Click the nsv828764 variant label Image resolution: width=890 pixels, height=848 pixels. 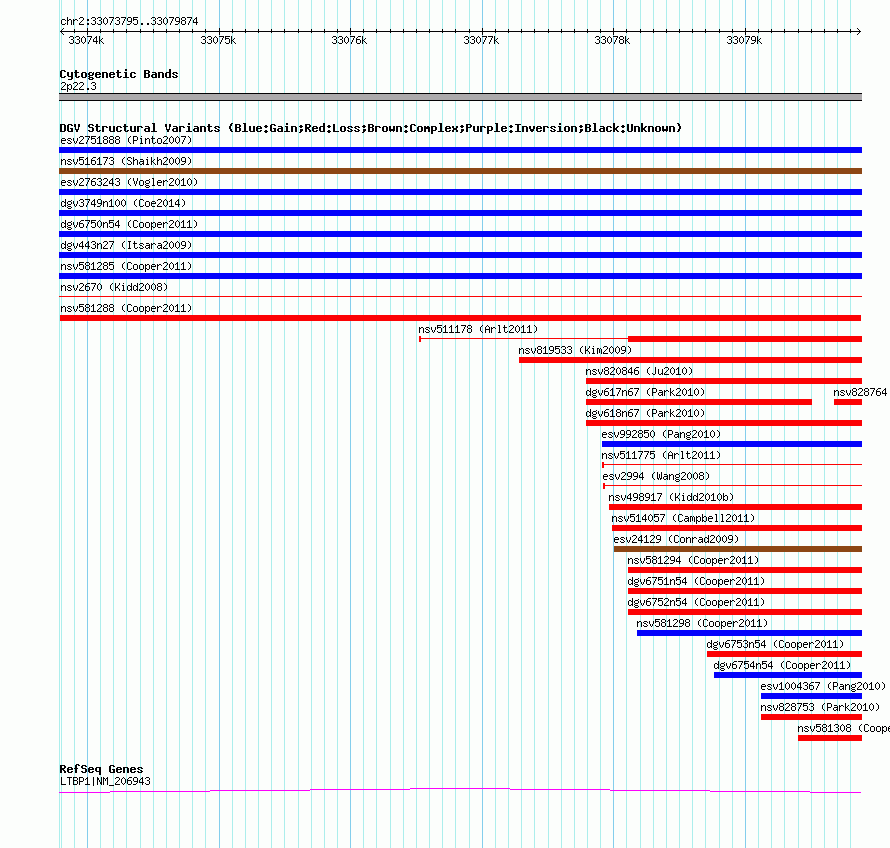[860, 392]
